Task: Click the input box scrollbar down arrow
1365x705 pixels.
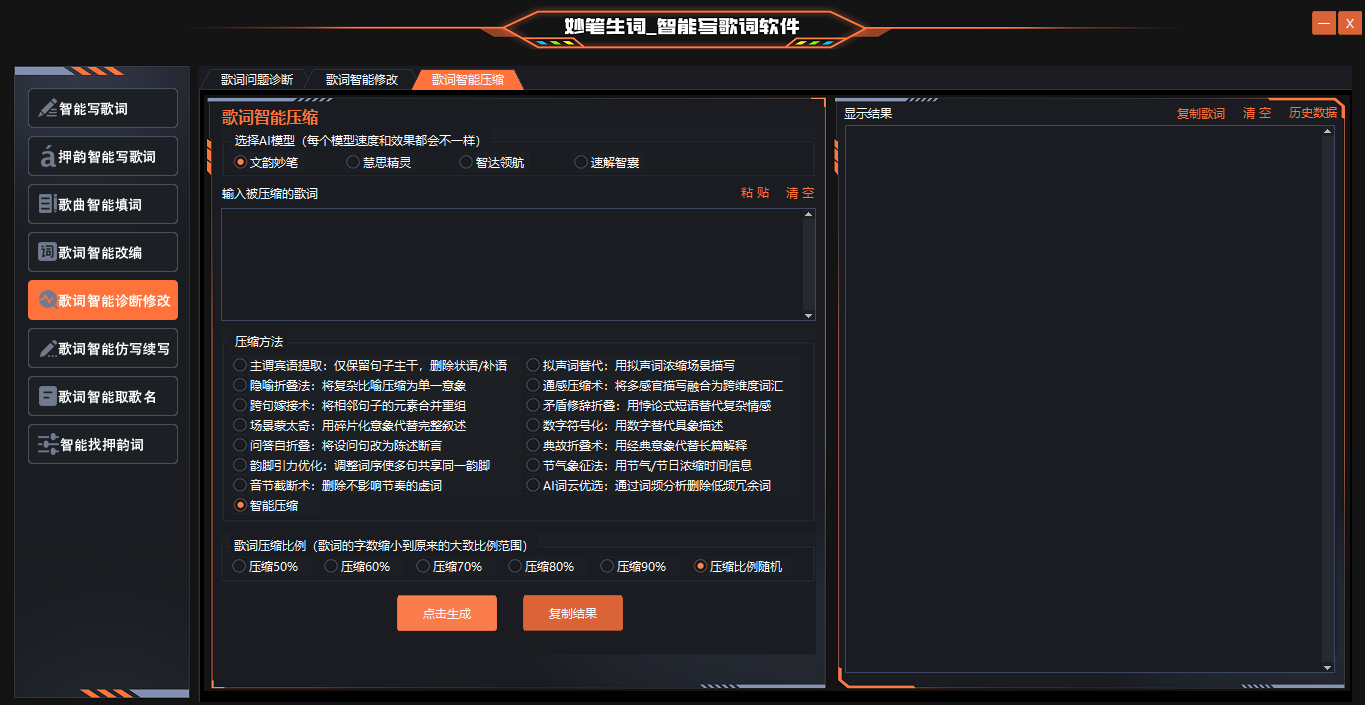Action: point(809,314)
